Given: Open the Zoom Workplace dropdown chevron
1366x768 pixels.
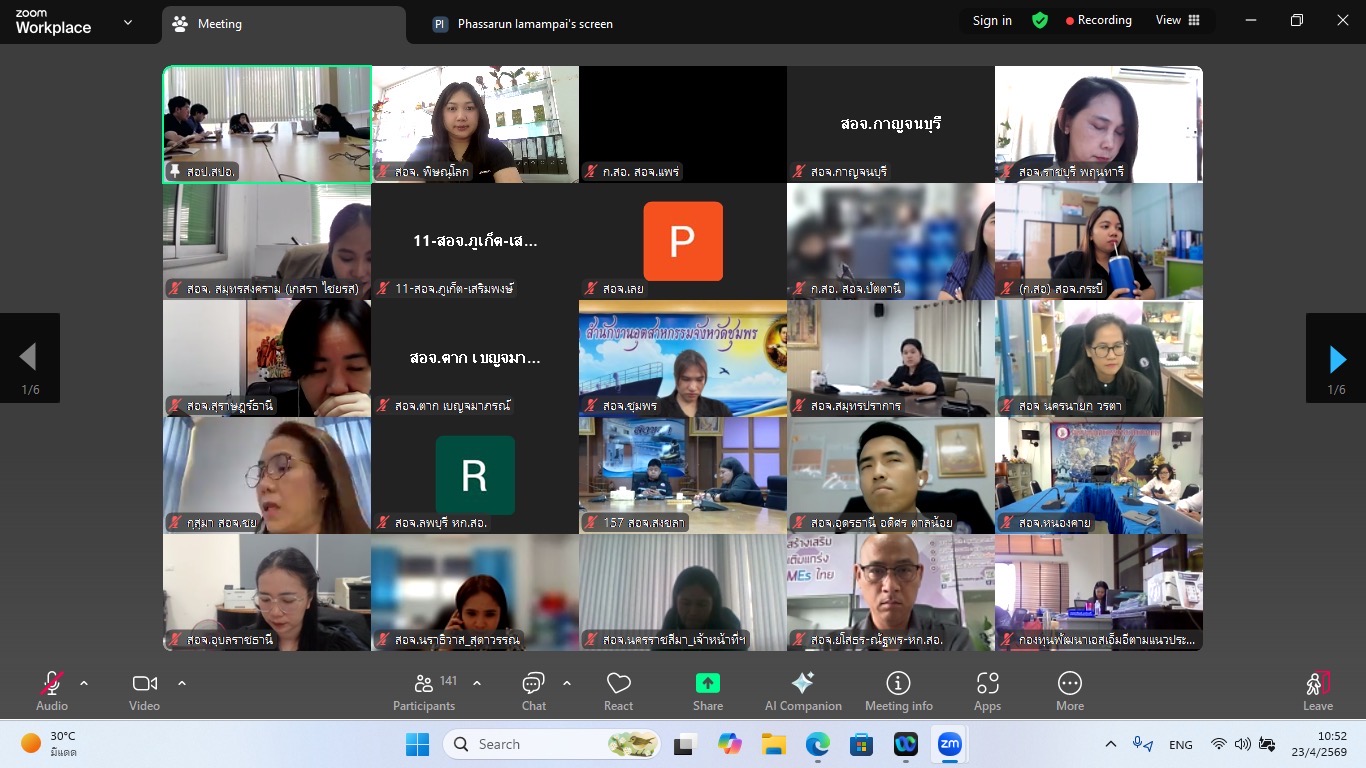Looking at the screenshot, I should (x=128, y=22).
